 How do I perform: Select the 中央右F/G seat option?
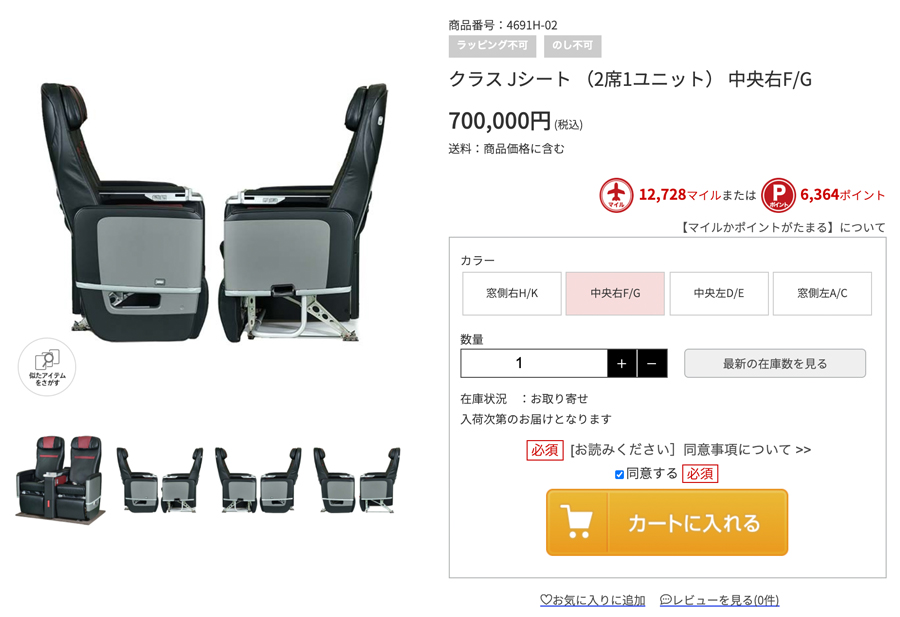(x=615, y=293)
